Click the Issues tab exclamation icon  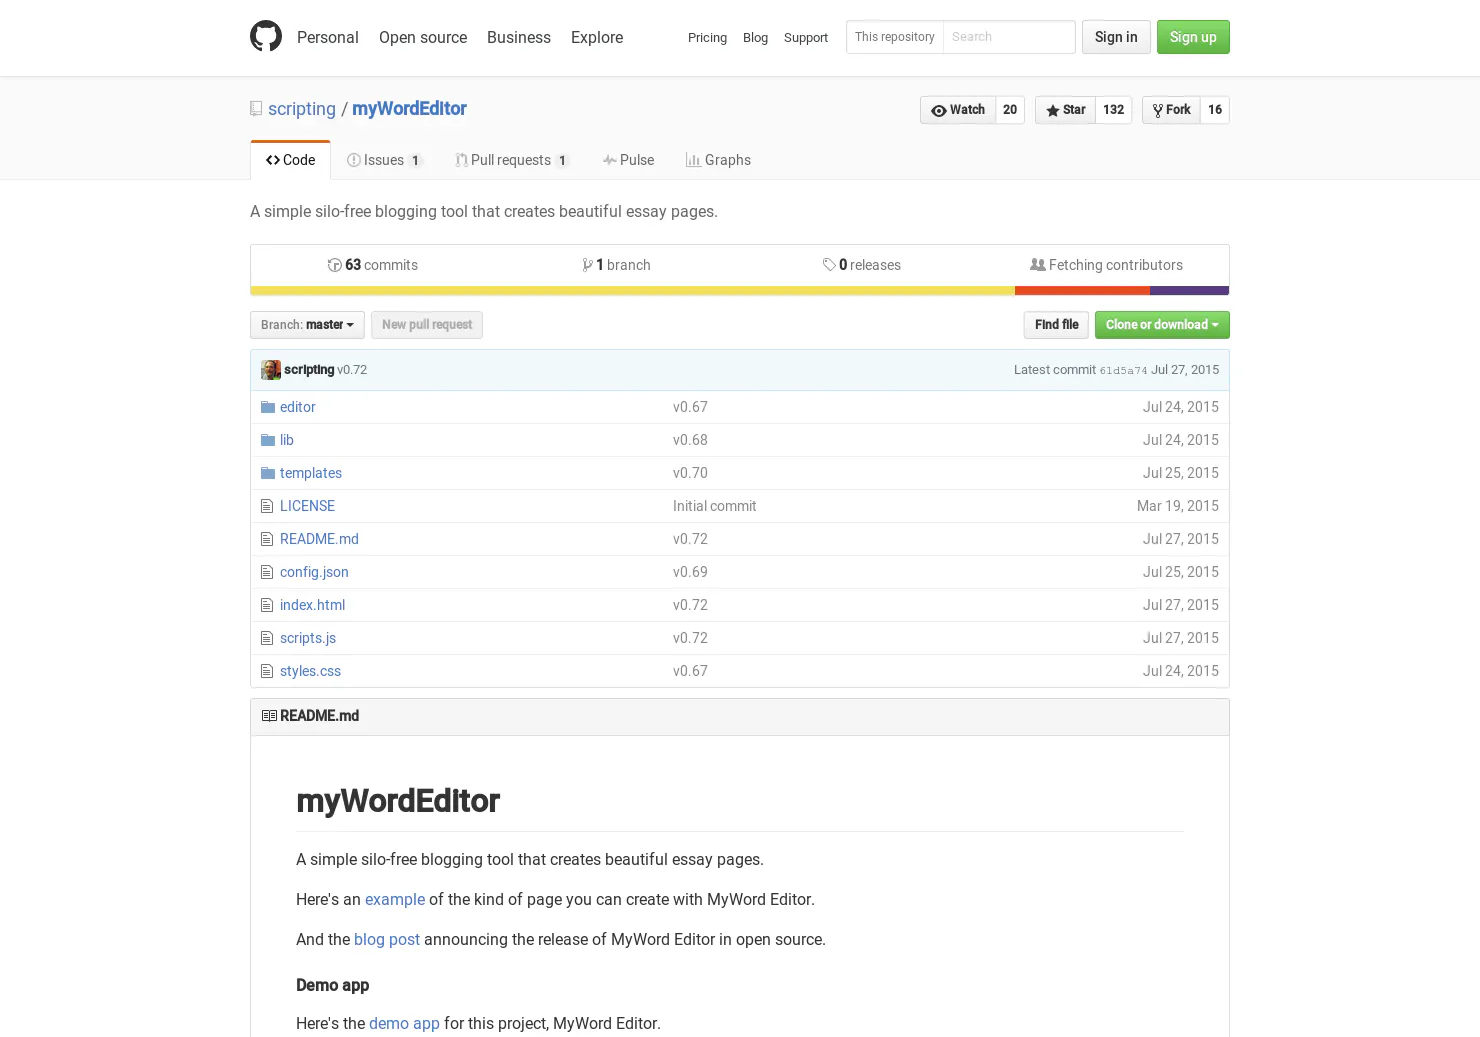(353, 160)
